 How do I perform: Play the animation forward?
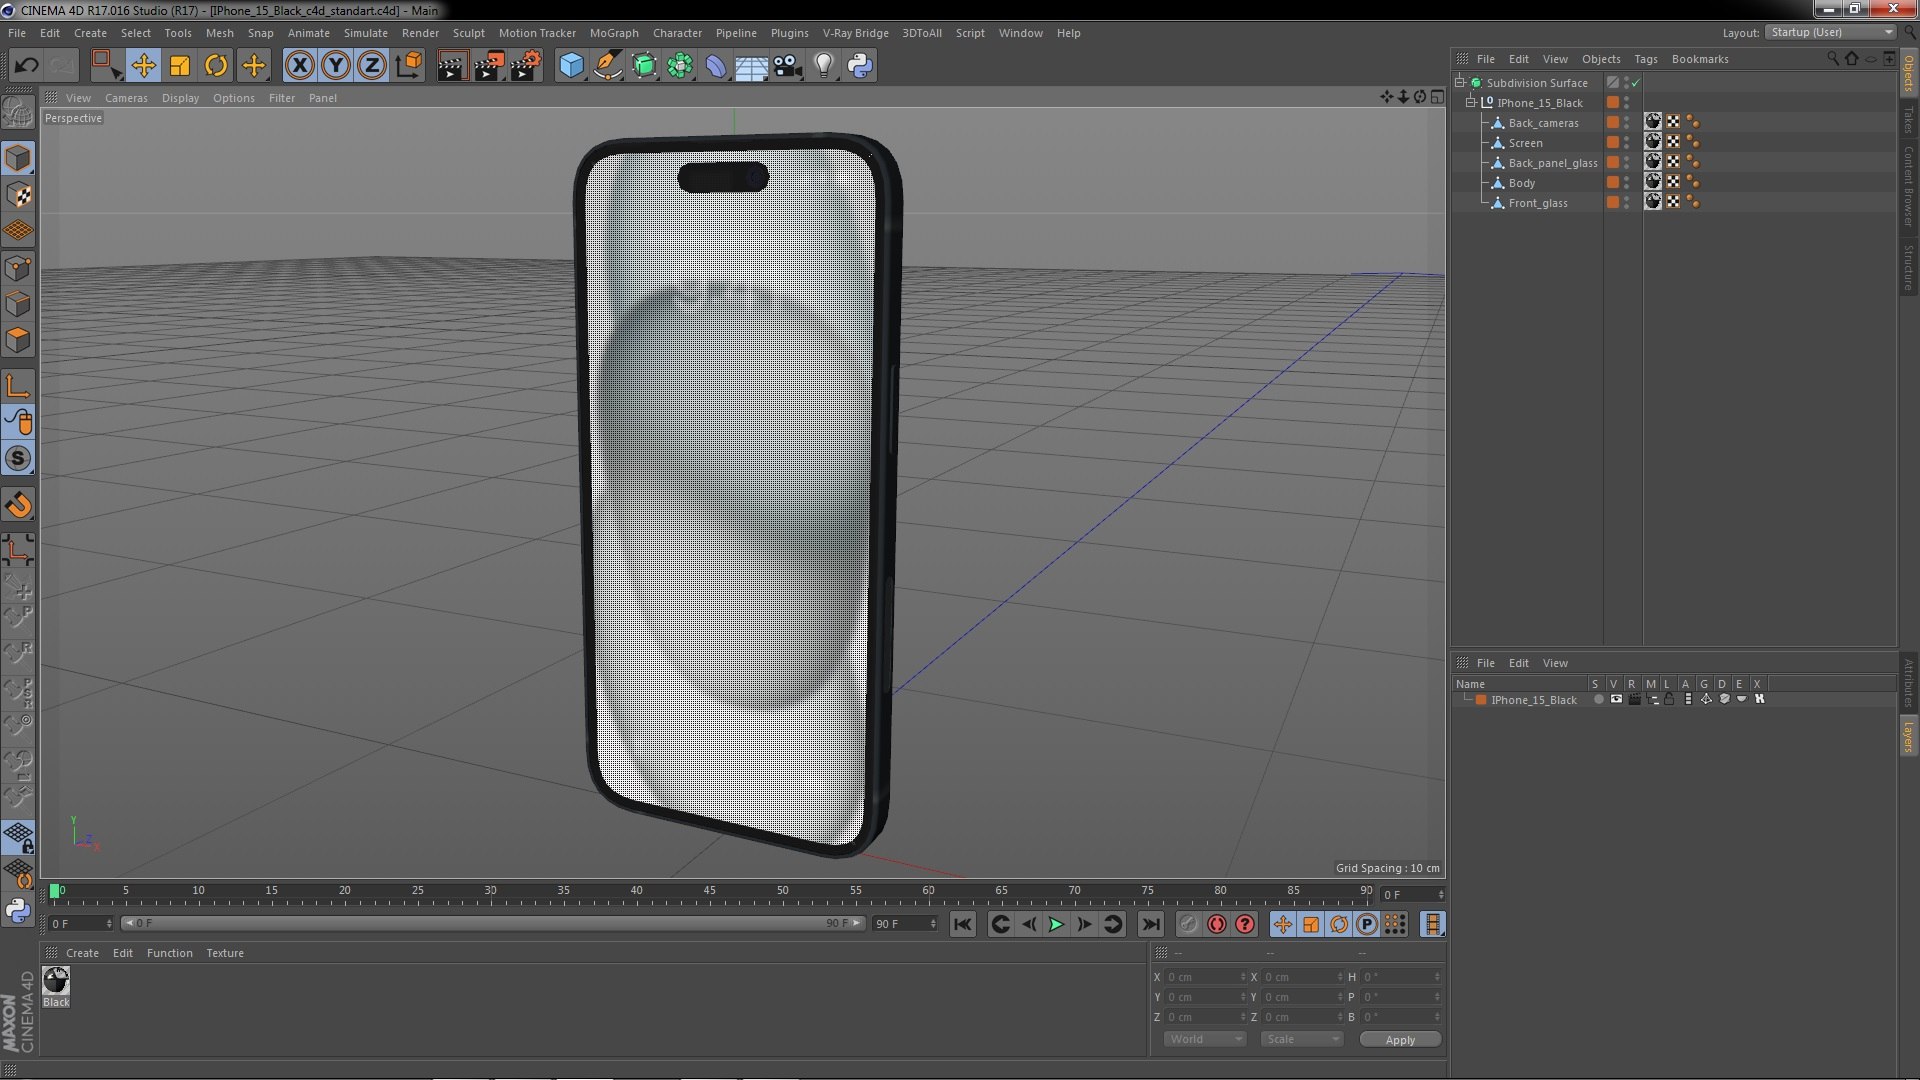pyautogui.click(x=1055, y=925)
